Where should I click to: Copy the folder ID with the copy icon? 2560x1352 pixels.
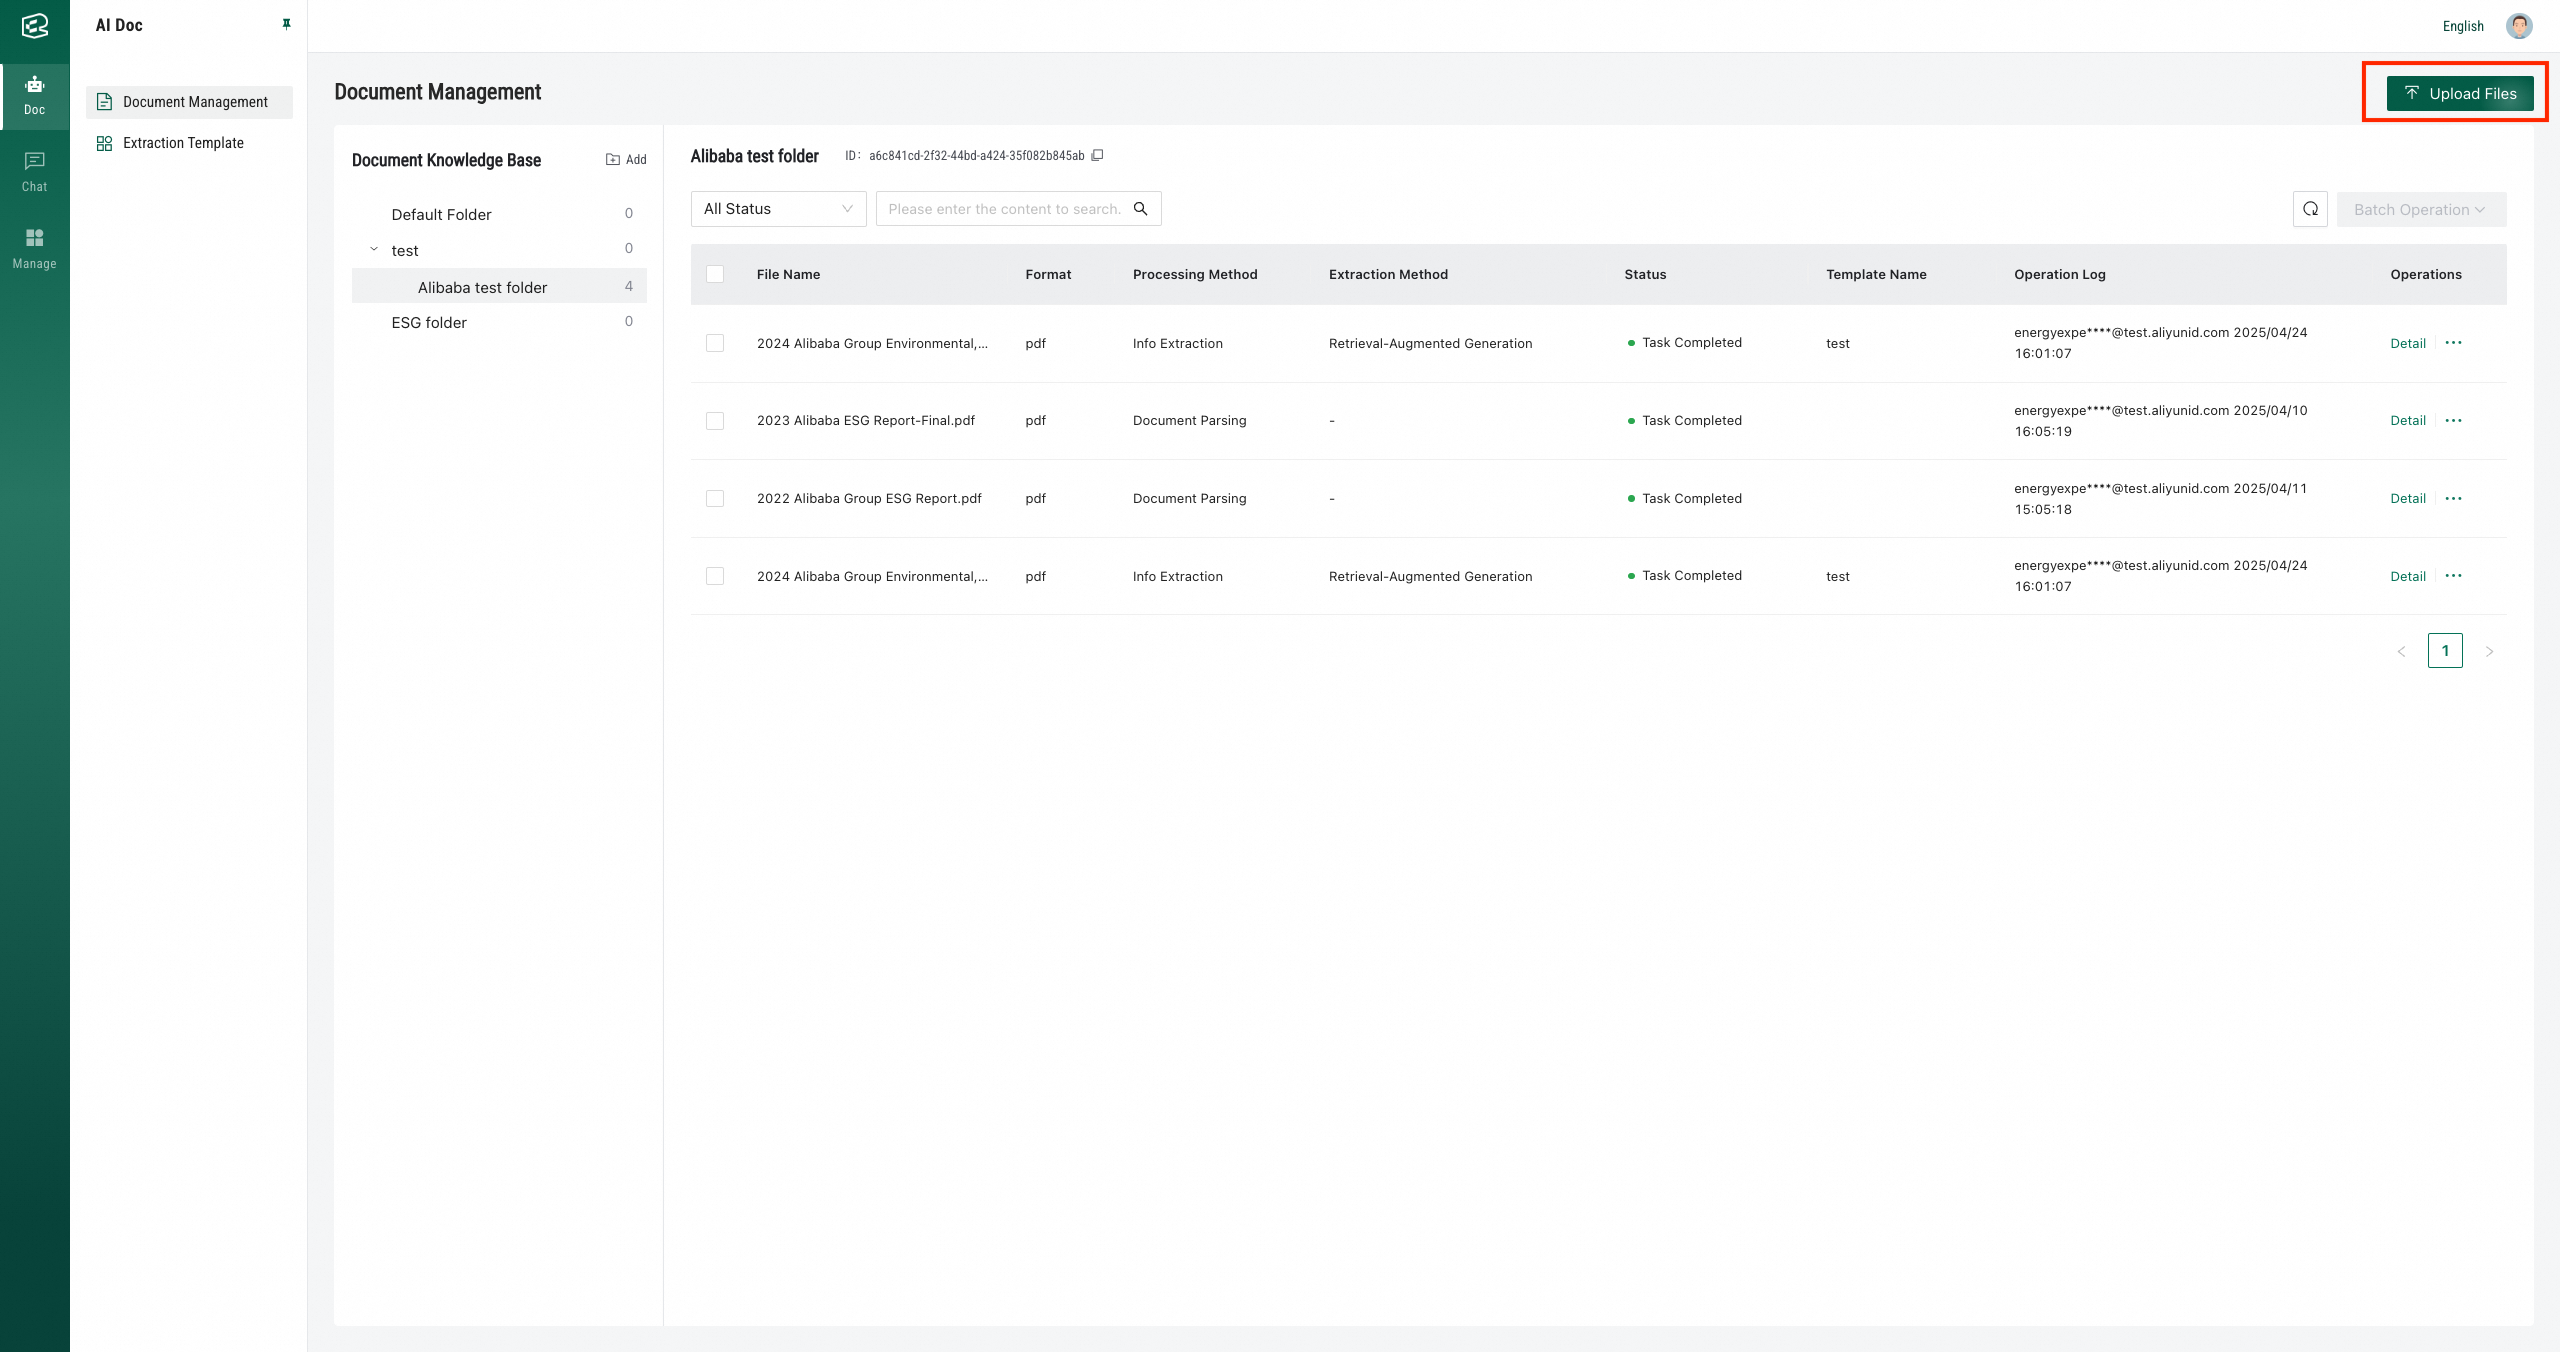coord(1097,155)
